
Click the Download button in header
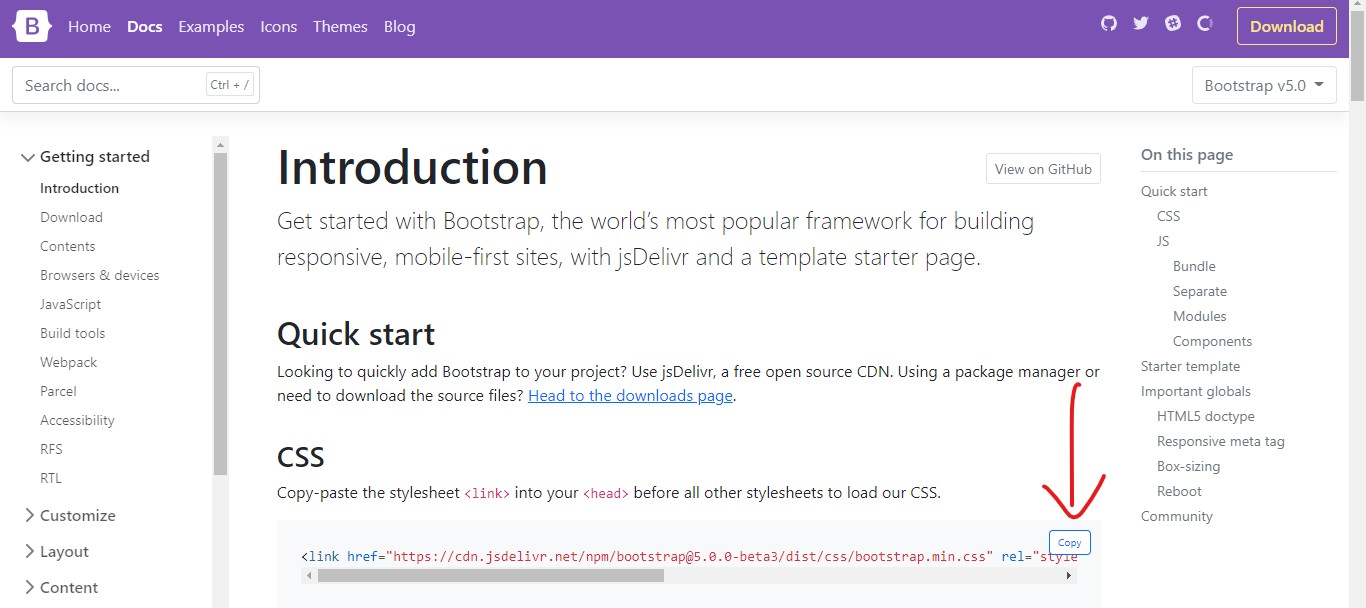(x=1286, y=27)
